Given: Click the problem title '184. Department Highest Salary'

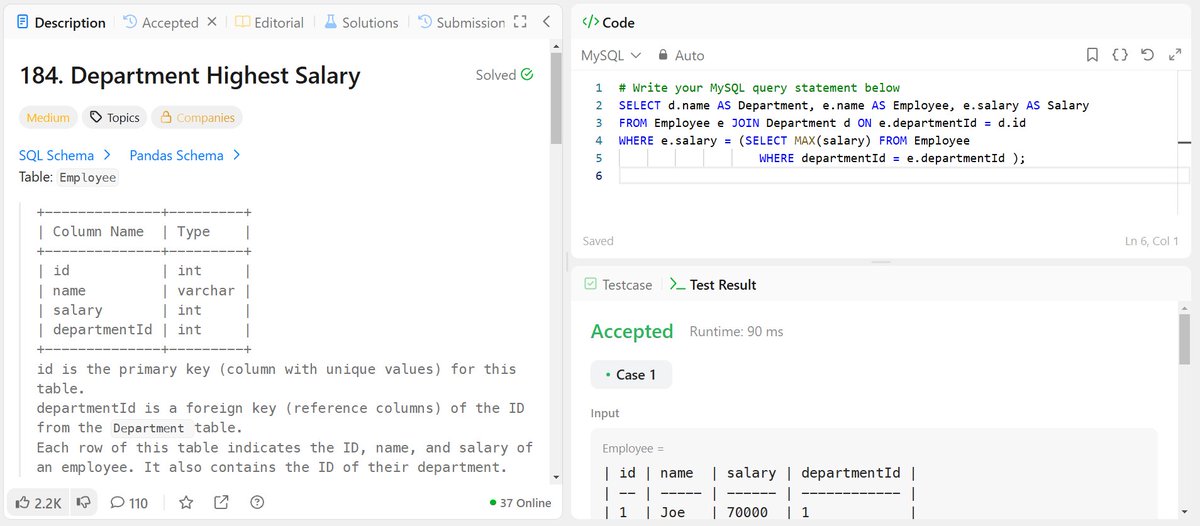Looking at the screenshot, I should 190,76.
